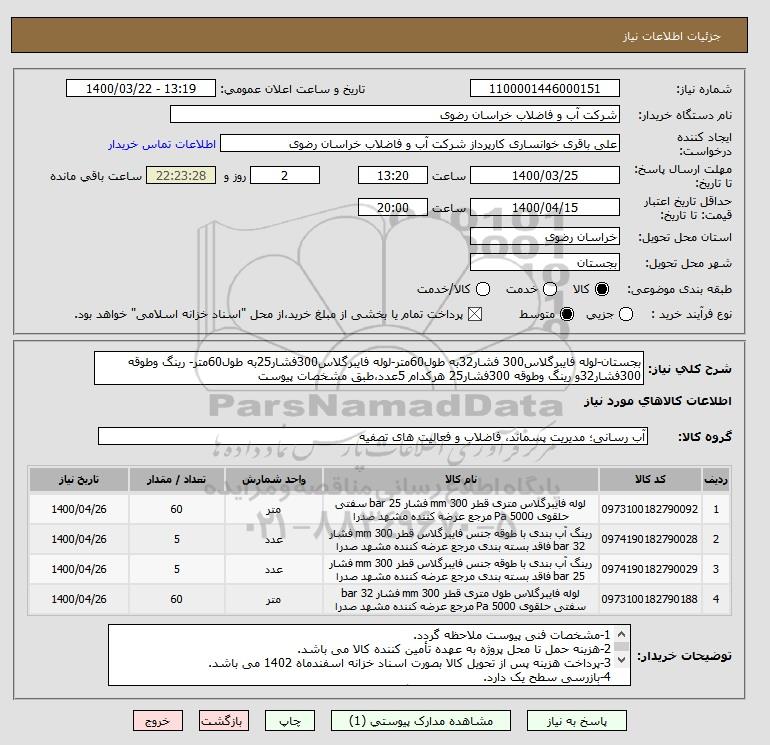Select the کالا/خدمت radio button
Viewport: 770px width, 745px height.
click(x=483, y=289)
